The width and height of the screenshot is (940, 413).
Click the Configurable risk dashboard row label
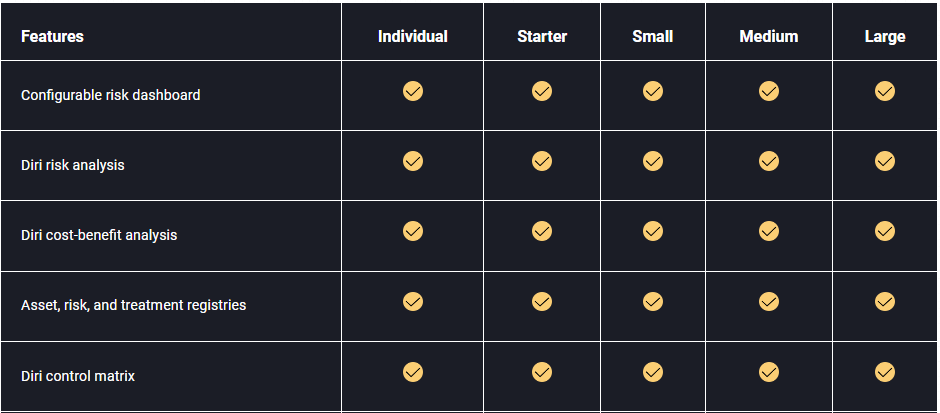click(x=110, y=95)
